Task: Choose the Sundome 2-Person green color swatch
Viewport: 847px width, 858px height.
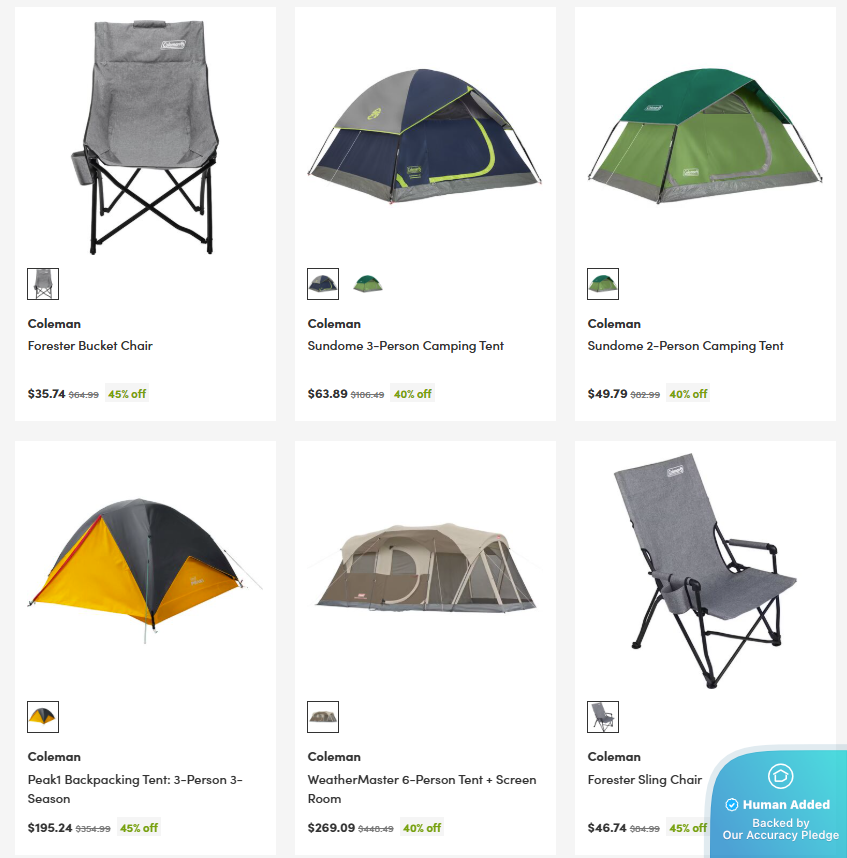Action: (x=603, y=284)
